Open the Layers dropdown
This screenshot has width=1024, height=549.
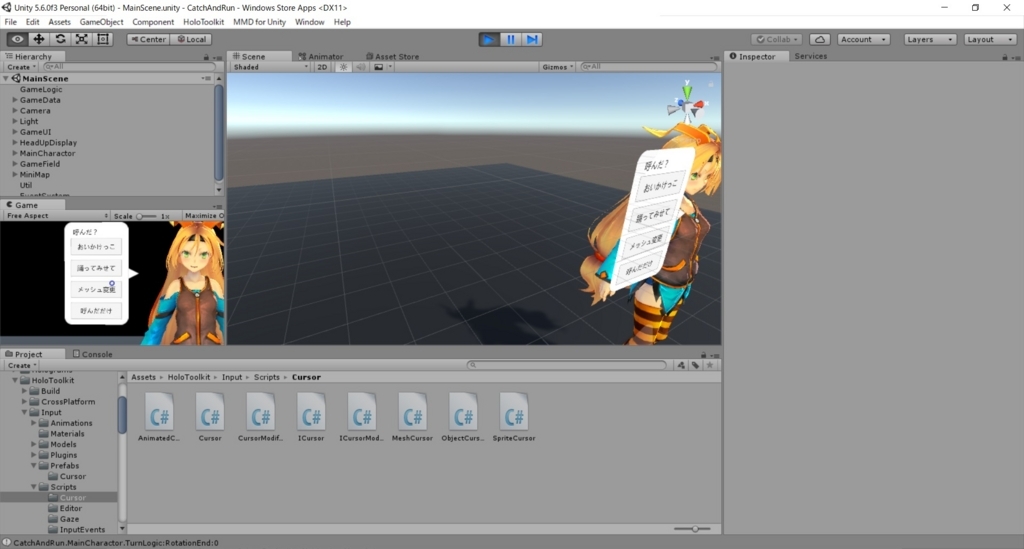click(x=930, y=39)
